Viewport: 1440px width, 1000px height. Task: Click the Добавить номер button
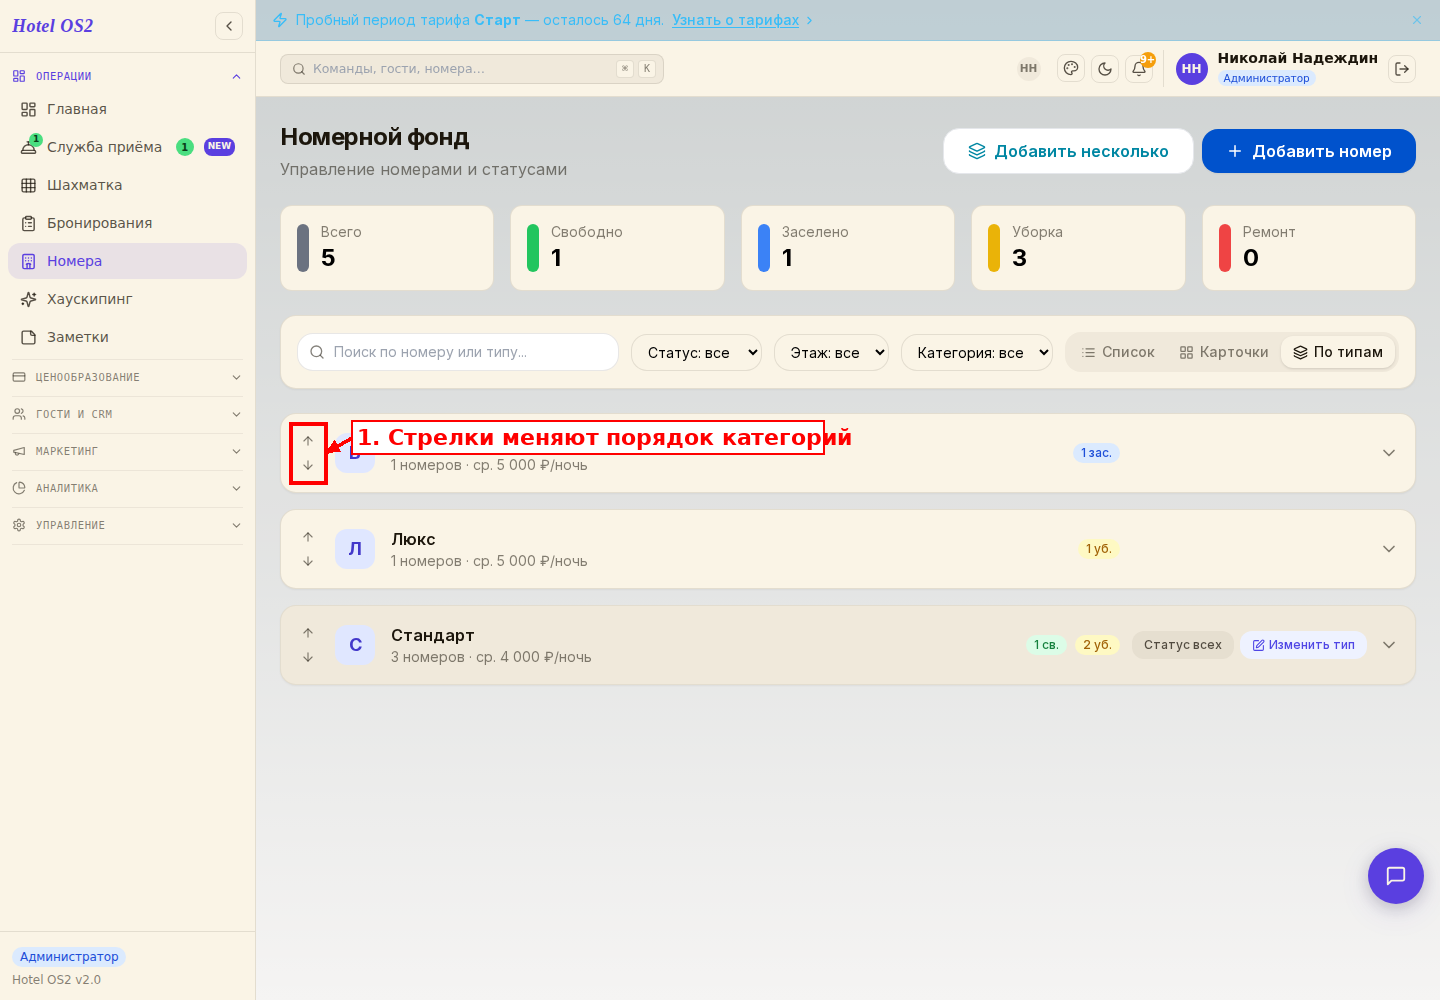point(1309,151)
